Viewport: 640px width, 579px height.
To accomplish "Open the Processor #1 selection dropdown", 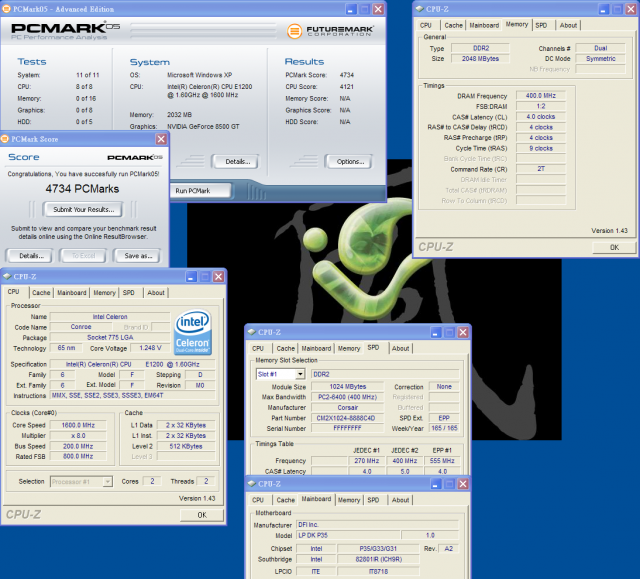I will tap(107, 482).
